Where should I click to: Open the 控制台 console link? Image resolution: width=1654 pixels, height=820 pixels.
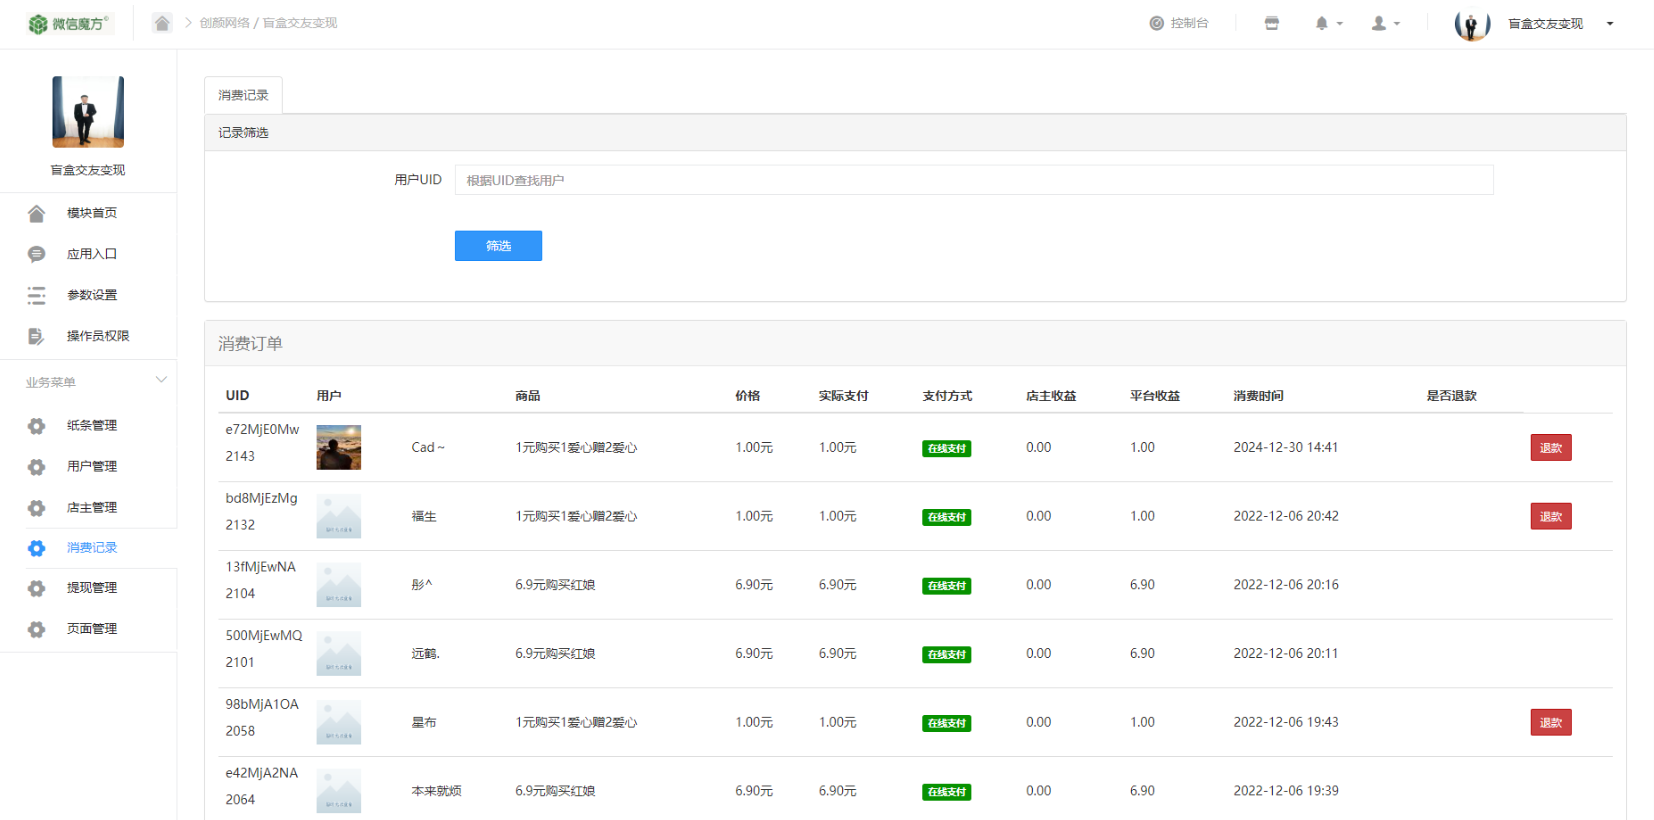1178,23
